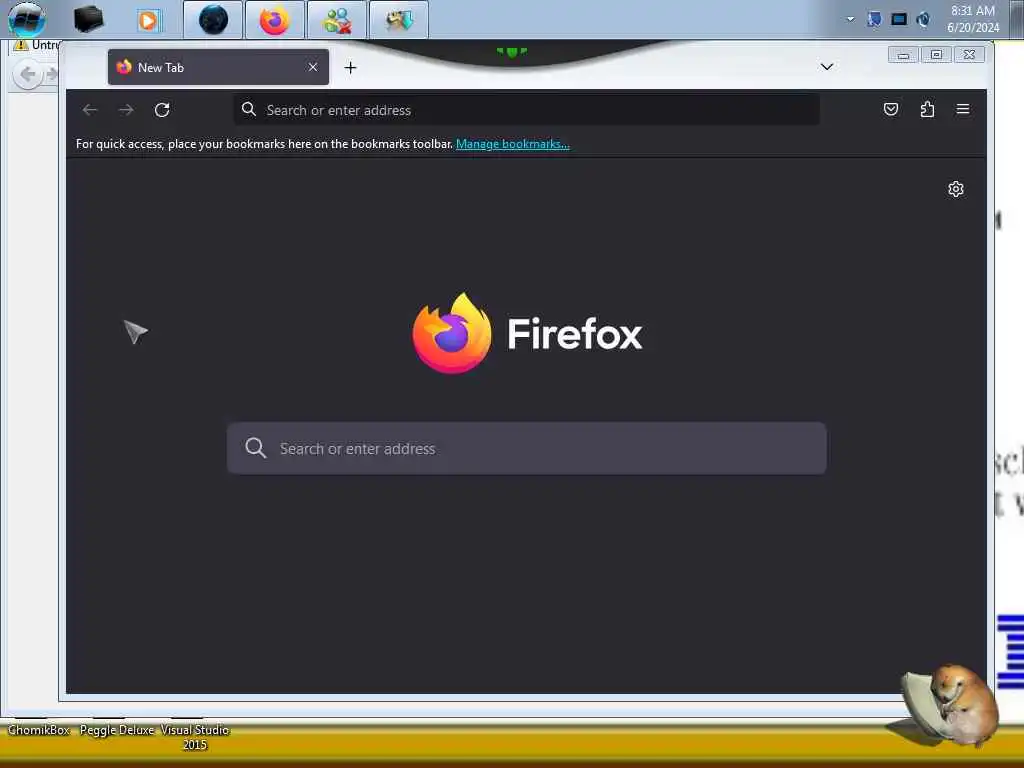Reload the page with the refresh icon

click(162, 110)
